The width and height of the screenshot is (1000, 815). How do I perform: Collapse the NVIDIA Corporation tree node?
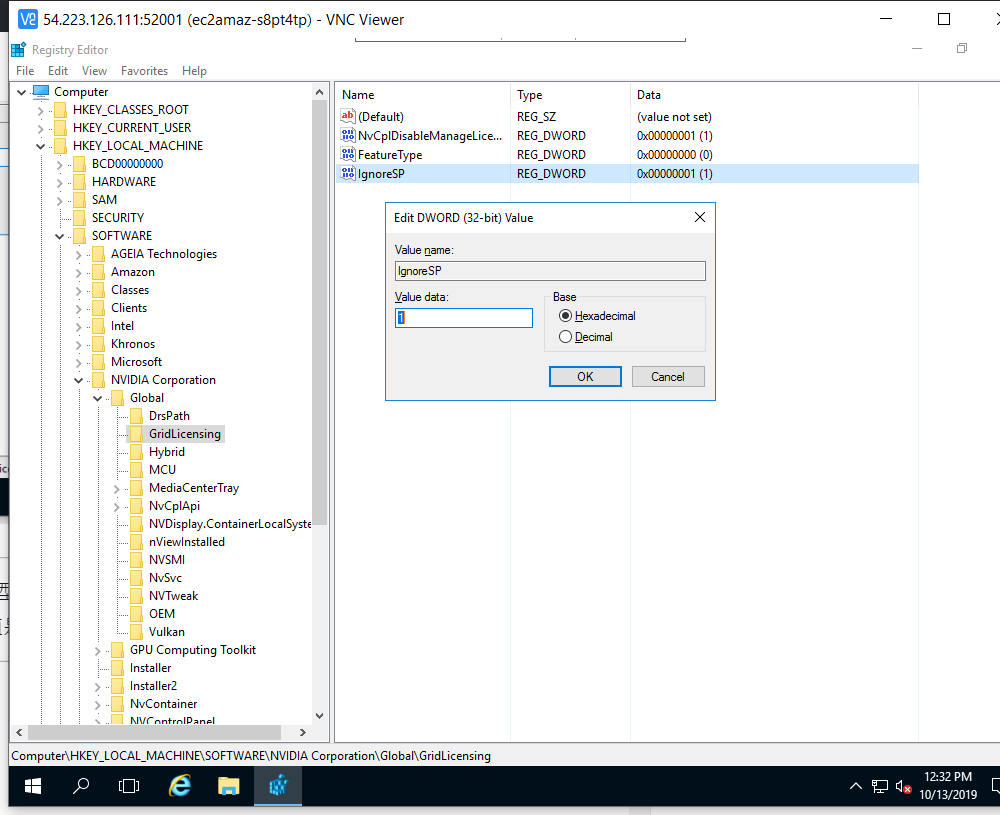point(79,381)
